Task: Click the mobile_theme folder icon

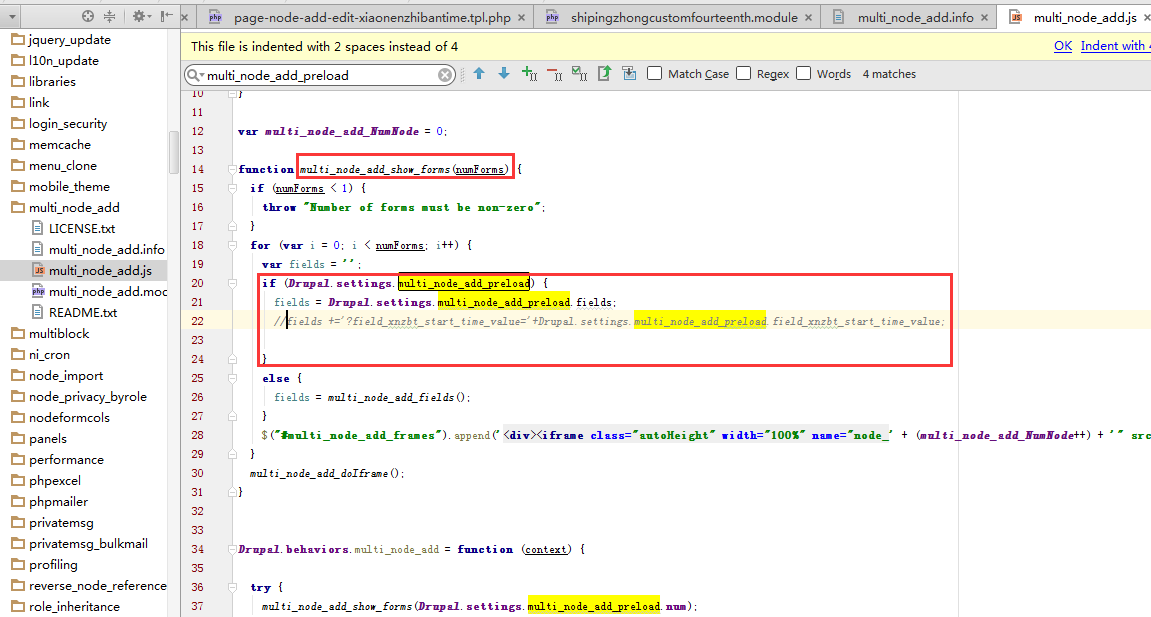Action: point(18,186)
